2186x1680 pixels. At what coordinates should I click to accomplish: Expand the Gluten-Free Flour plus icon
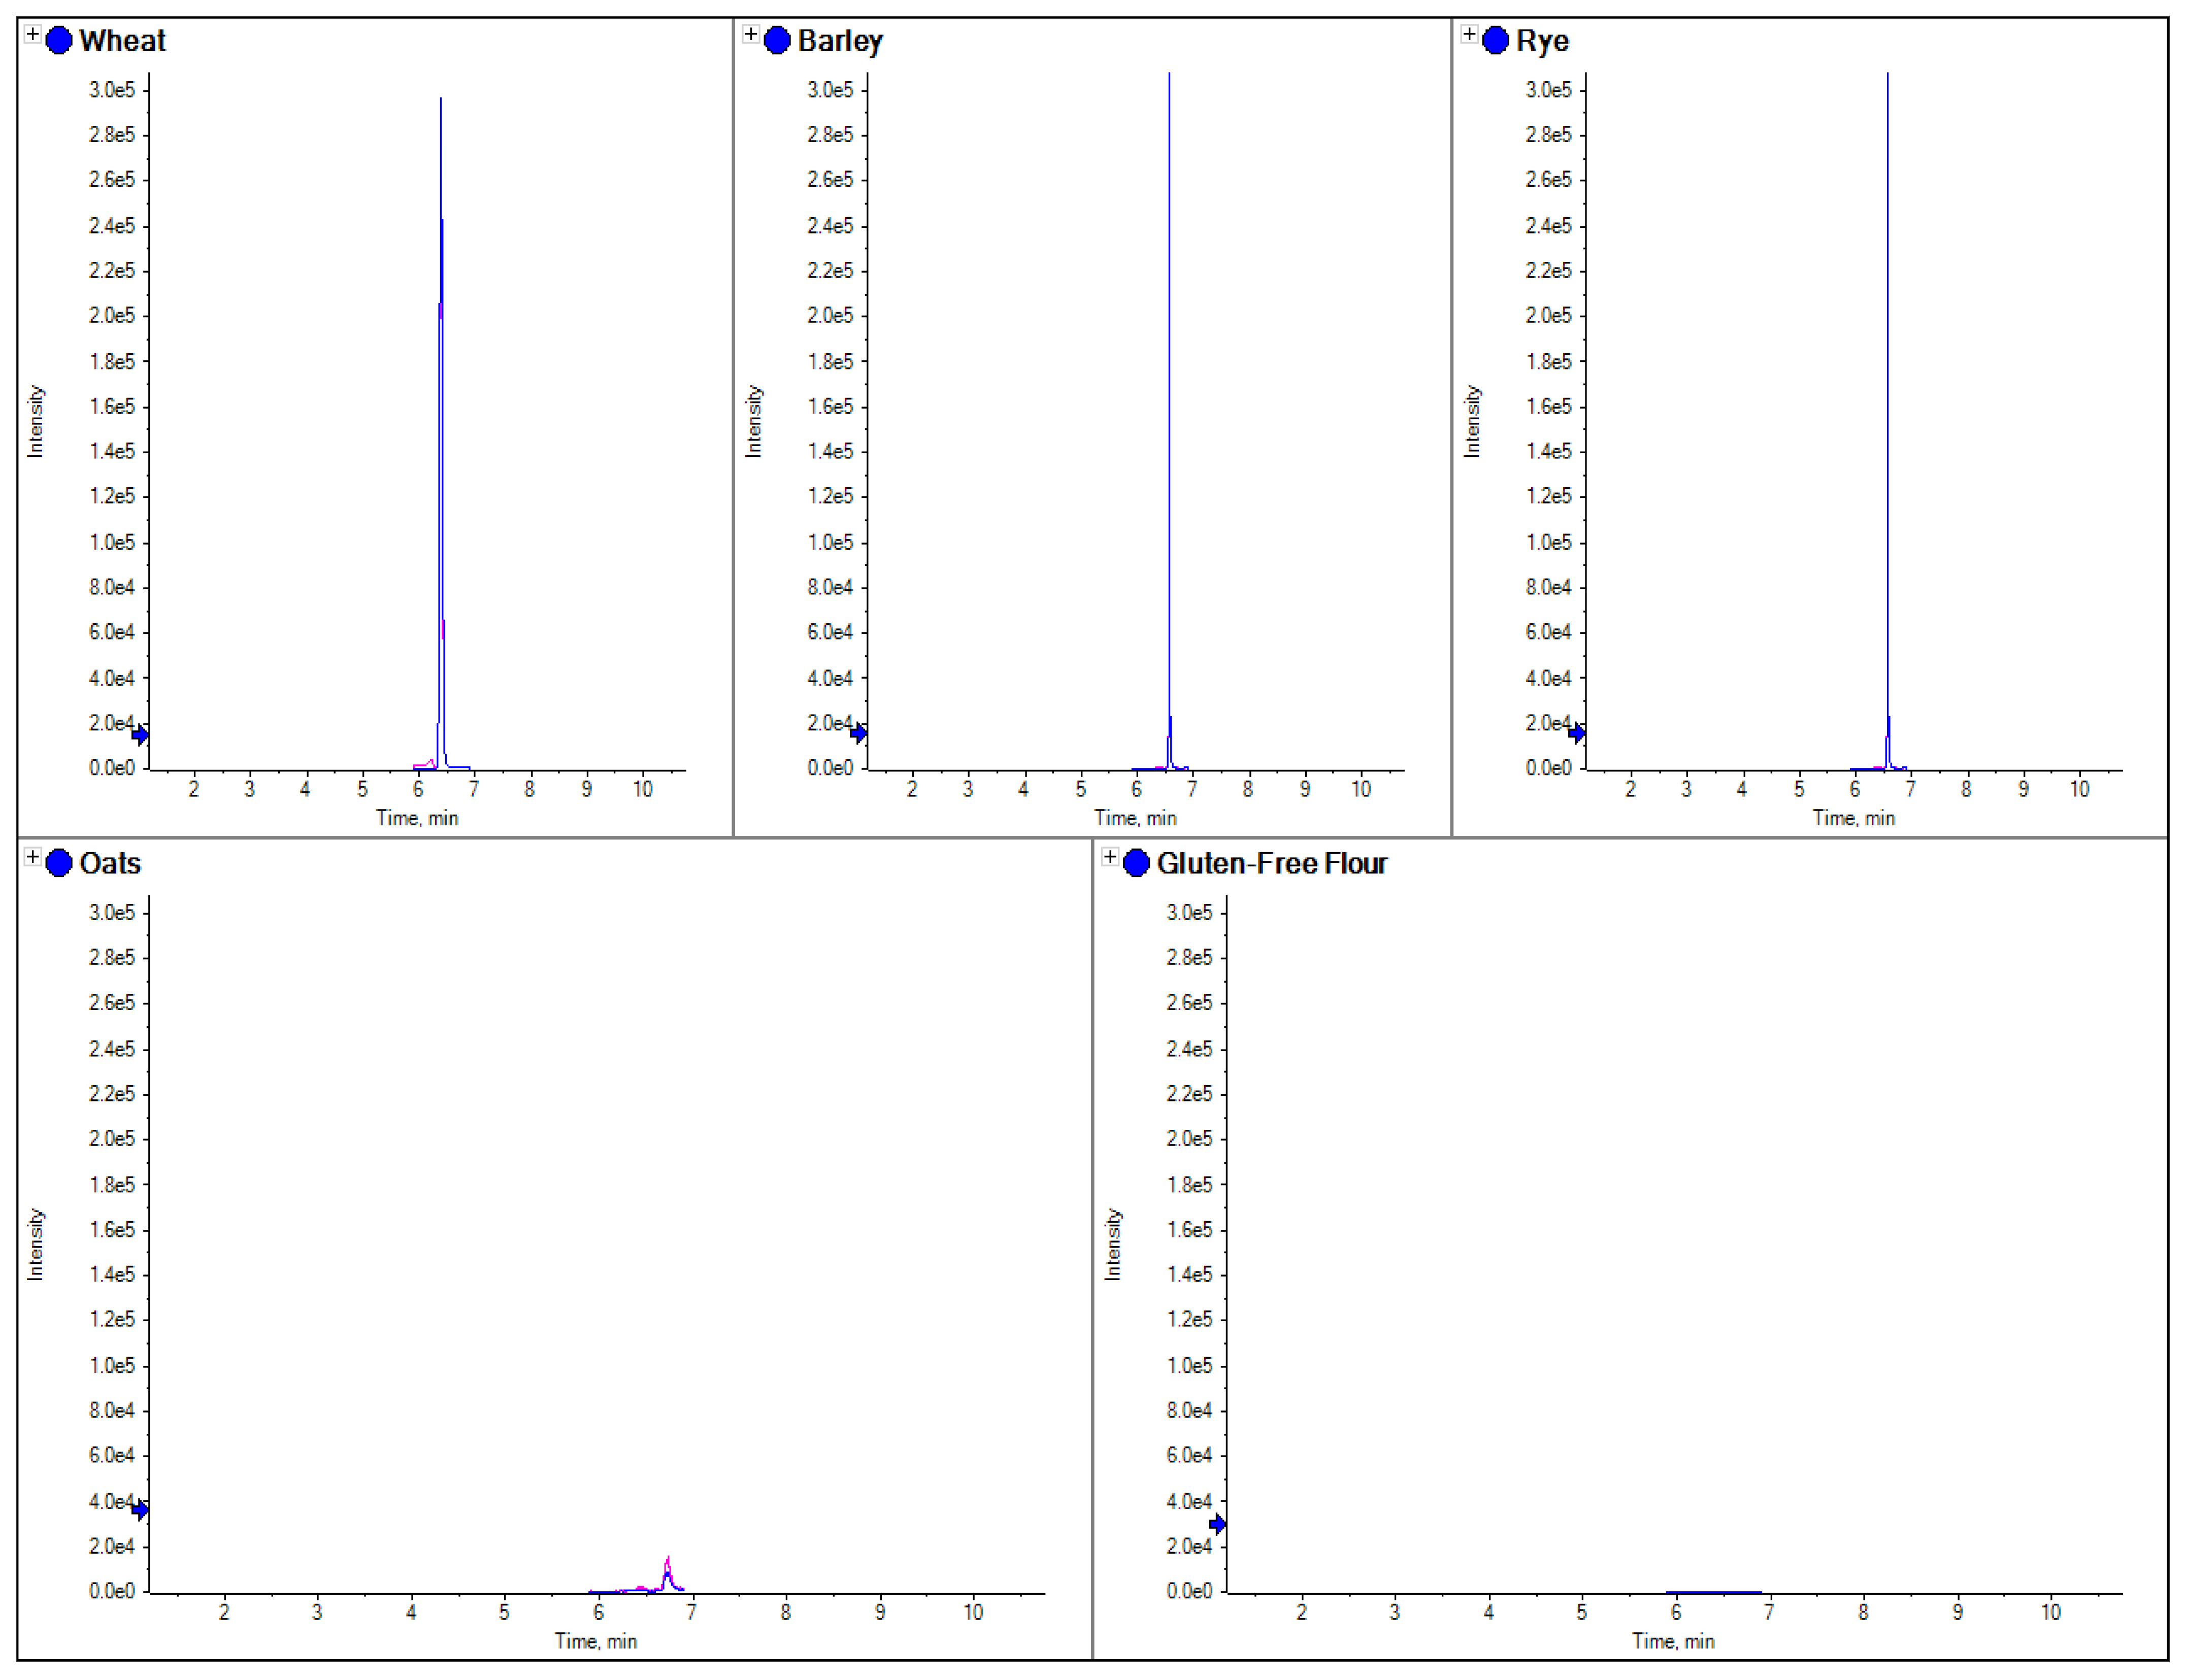[1110, 858]
